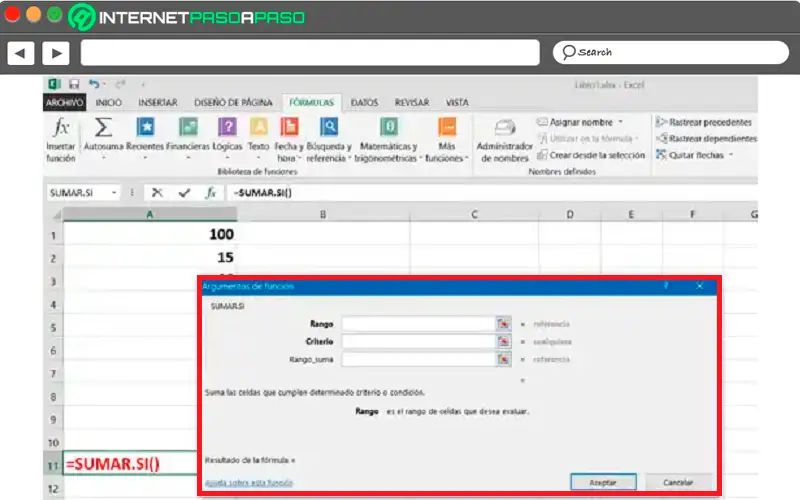
Task: Click Rastrear dependientes
Action: pos(706,138)
